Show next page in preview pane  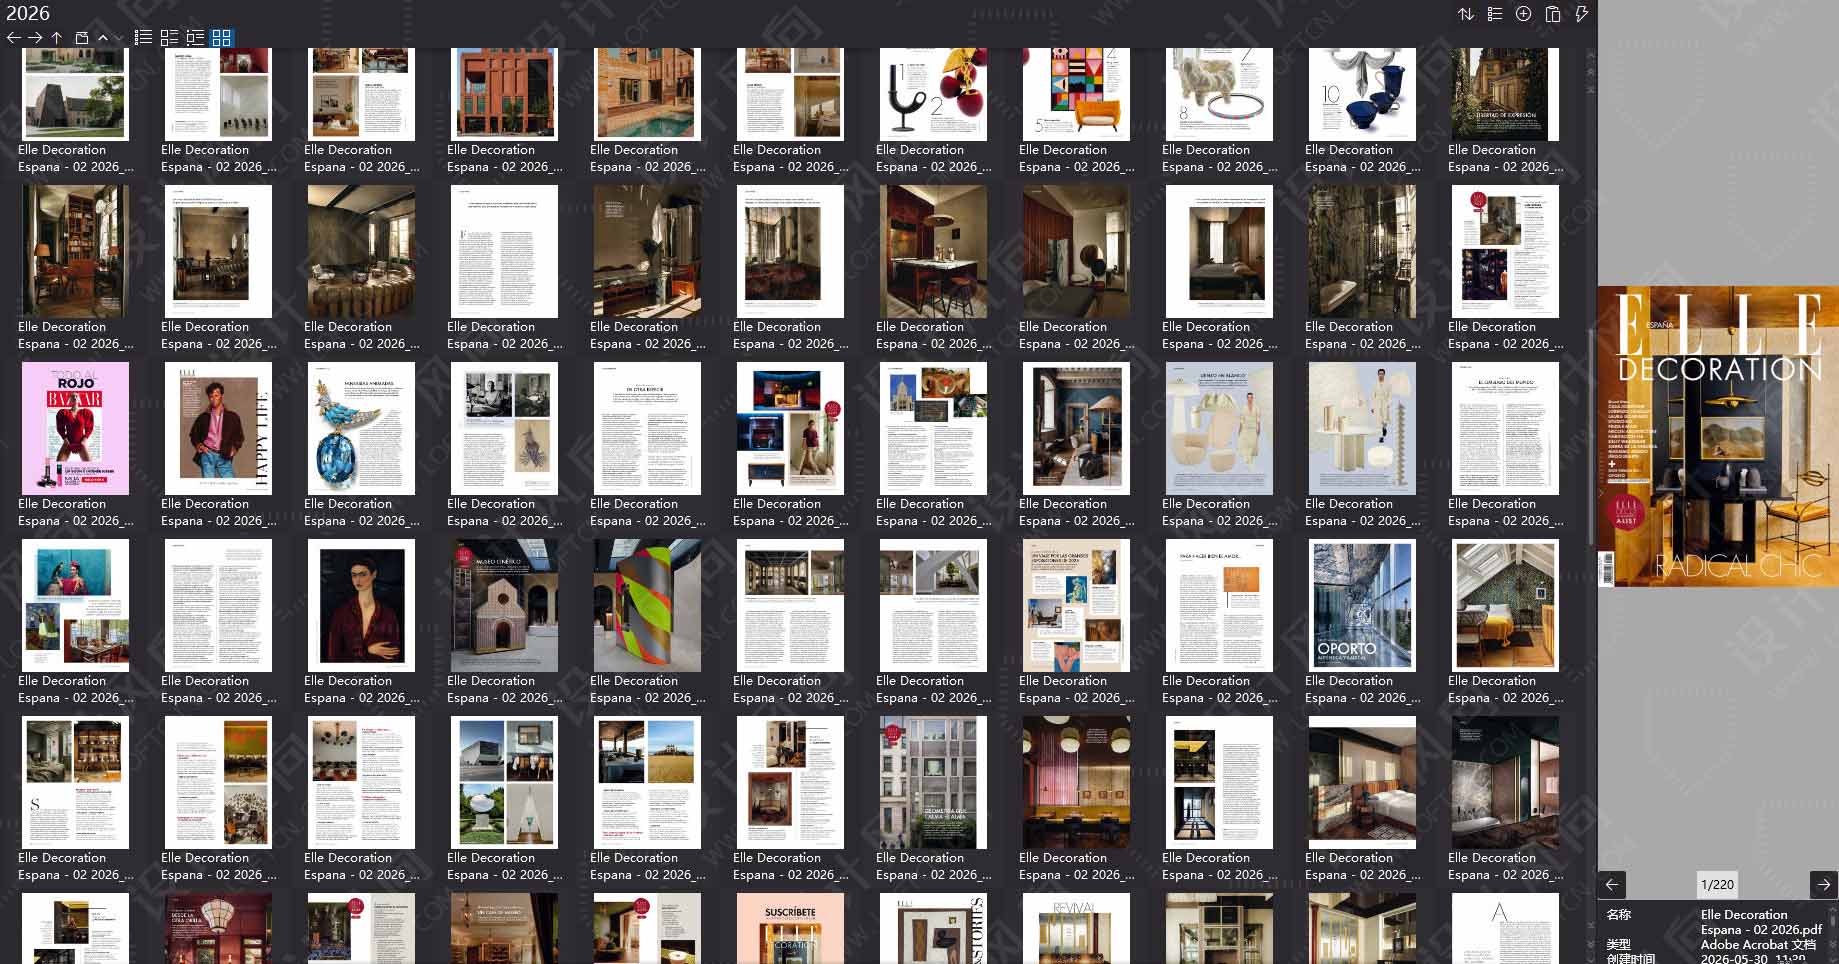point(1824,884)
